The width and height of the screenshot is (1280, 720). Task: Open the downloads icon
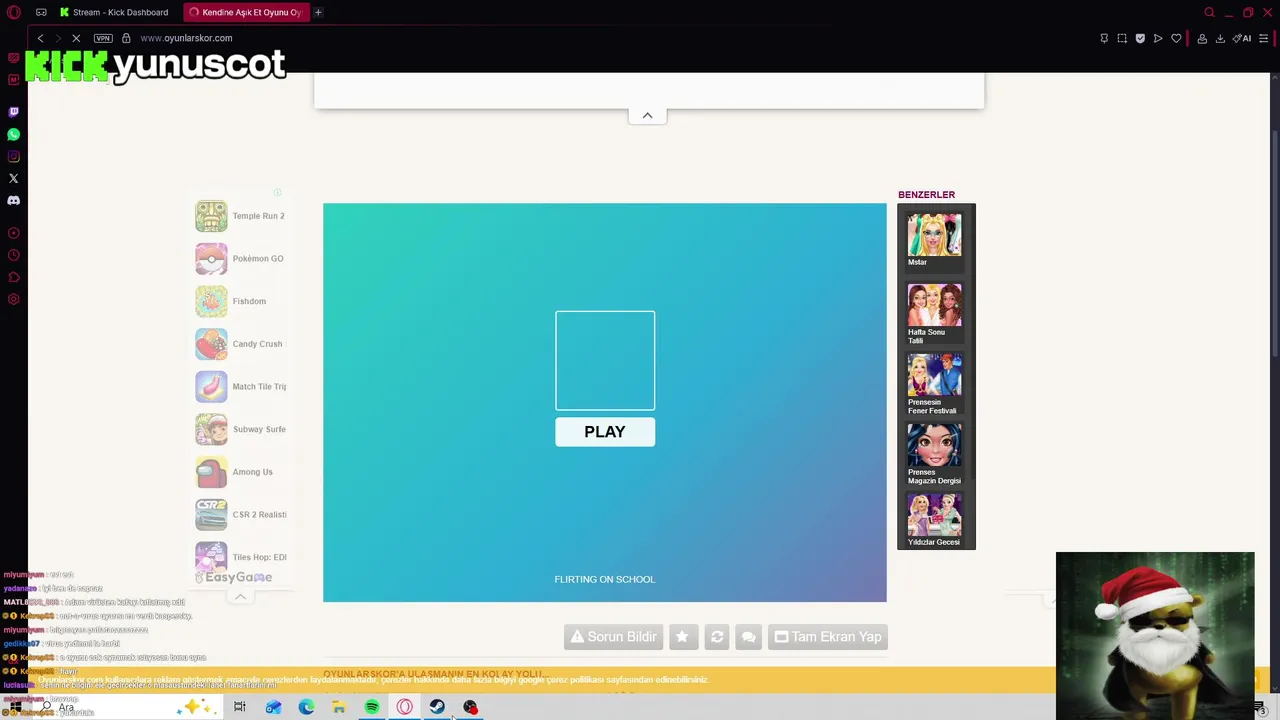point(1220,38)
